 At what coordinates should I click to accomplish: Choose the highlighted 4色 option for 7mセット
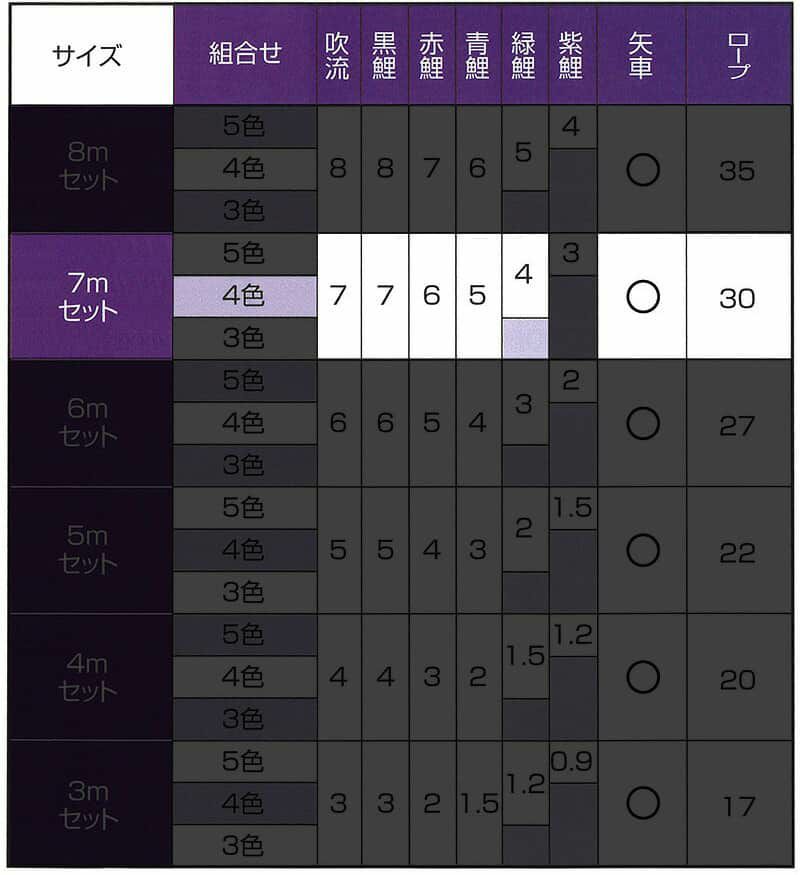[x=244, y=297]
